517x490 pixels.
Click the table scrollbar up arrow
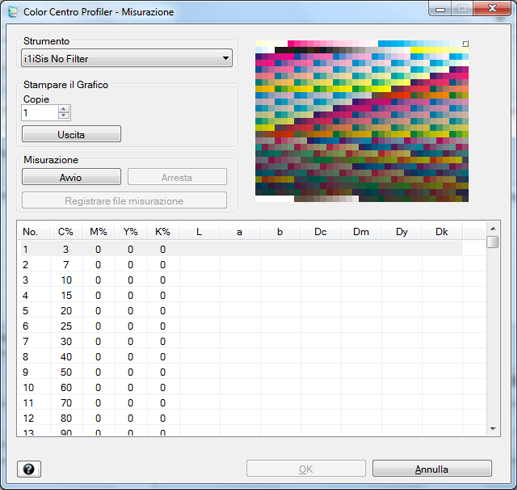pyautogui.click(x=493, y=229)
